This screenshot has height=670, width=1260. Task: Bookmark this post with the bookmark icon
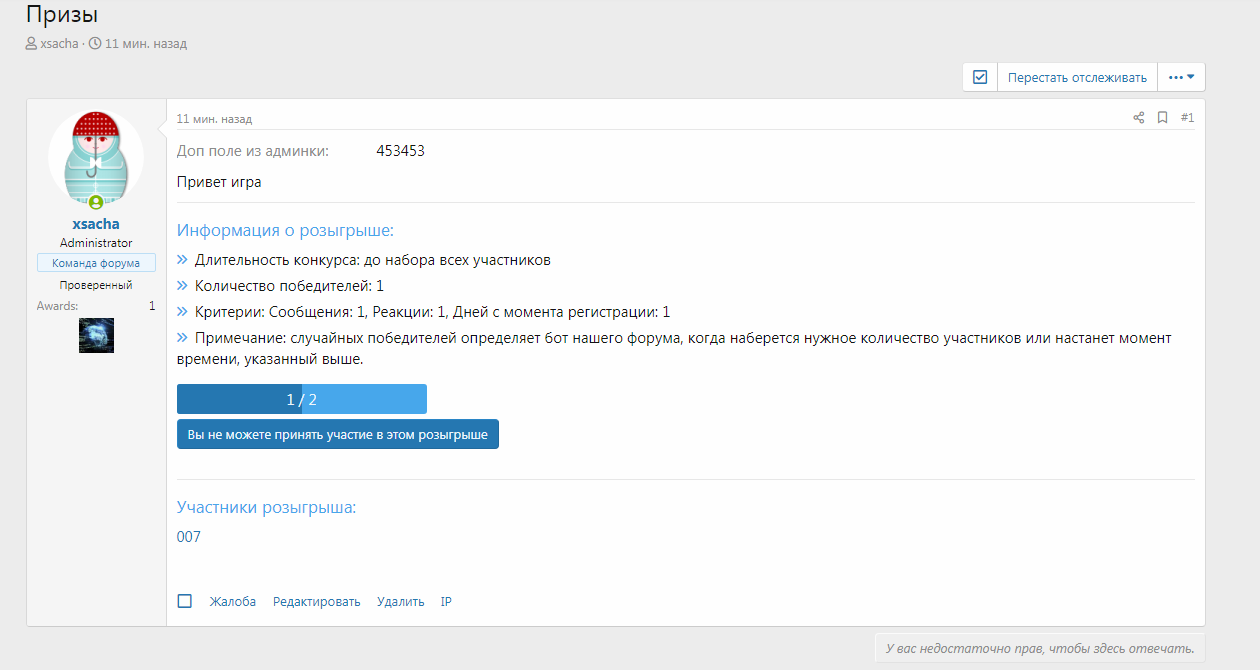[1162, 118]
